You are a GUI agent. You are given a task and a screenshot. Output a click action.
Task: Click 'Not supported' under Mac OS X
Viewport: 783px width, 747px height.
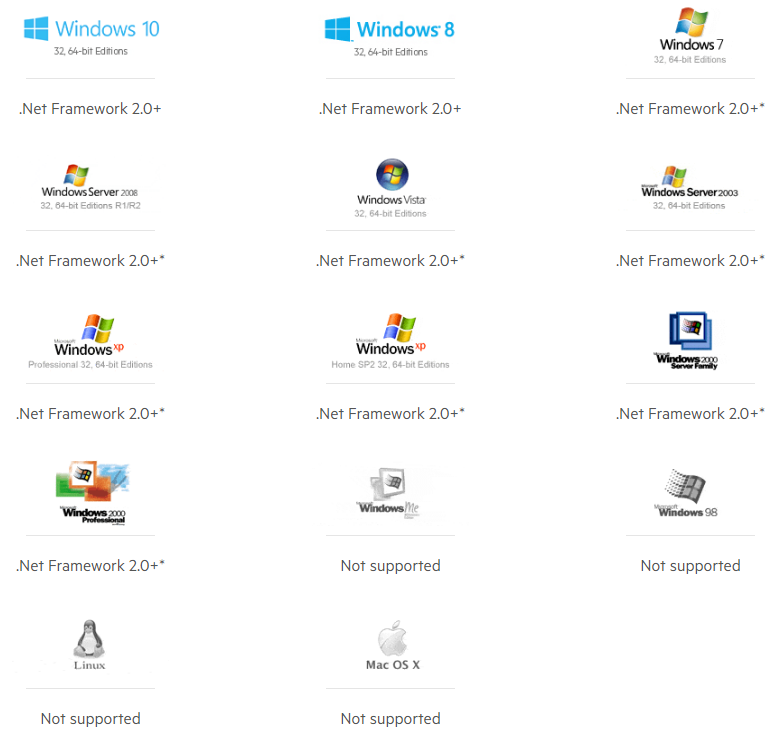391,719
